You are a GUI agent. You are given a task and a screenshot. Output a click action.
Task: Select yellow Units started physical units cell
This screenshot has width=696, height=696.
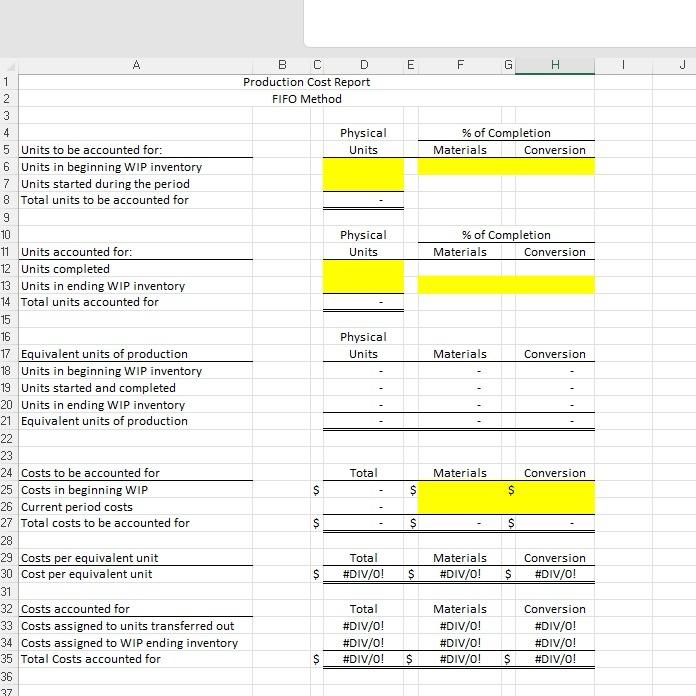pos(364,183)
